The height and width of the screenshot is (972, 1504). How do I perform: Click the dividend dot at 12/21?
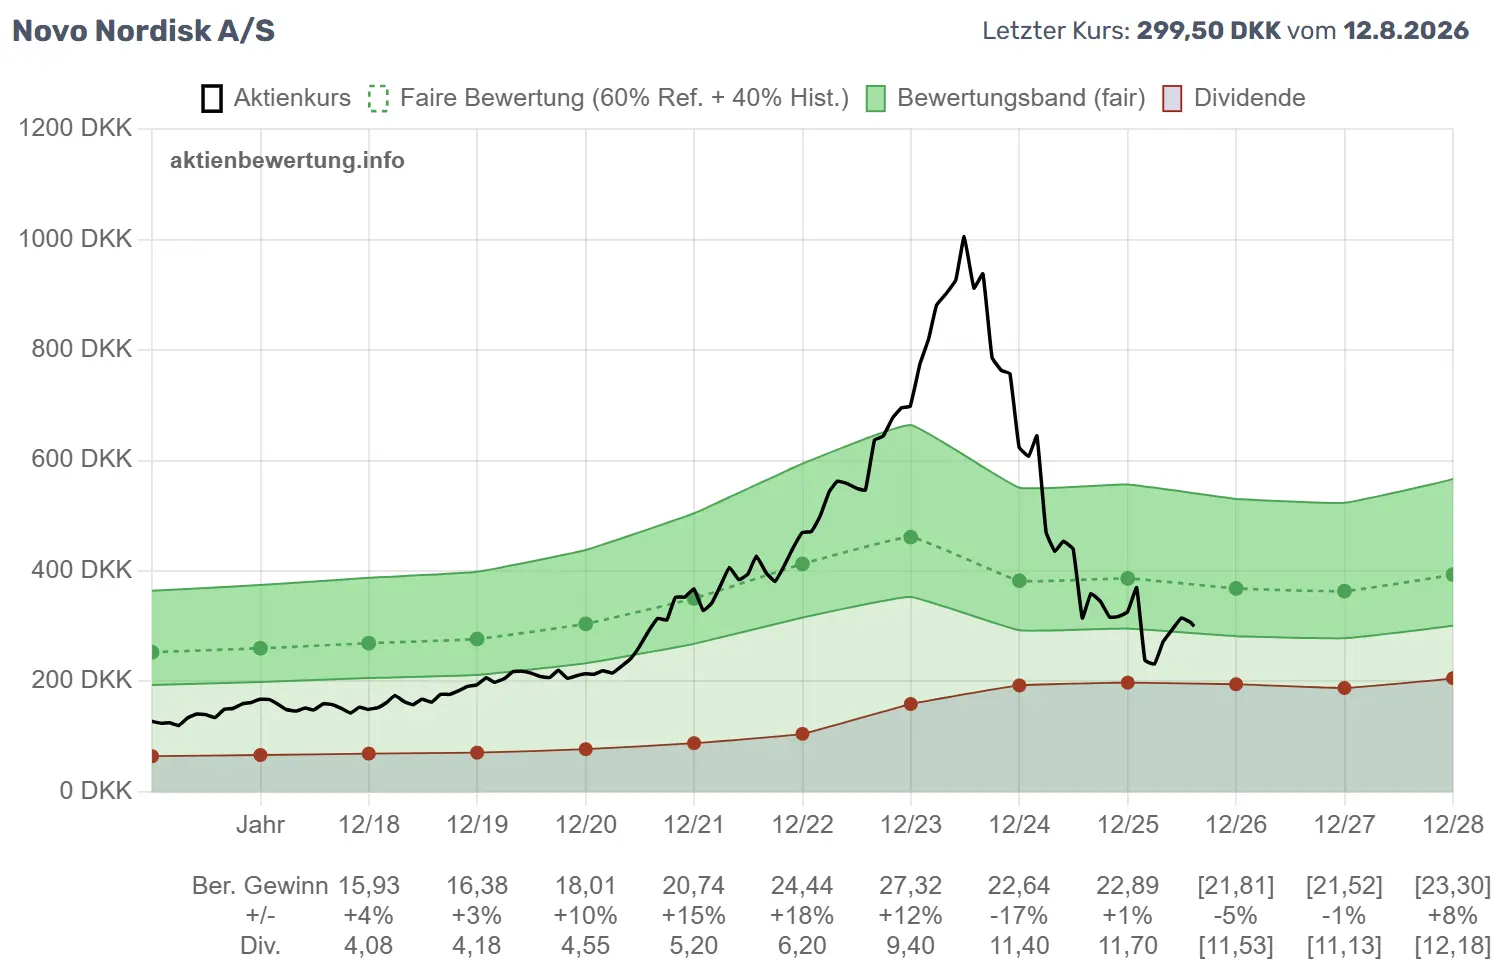(x=694, y=743)
